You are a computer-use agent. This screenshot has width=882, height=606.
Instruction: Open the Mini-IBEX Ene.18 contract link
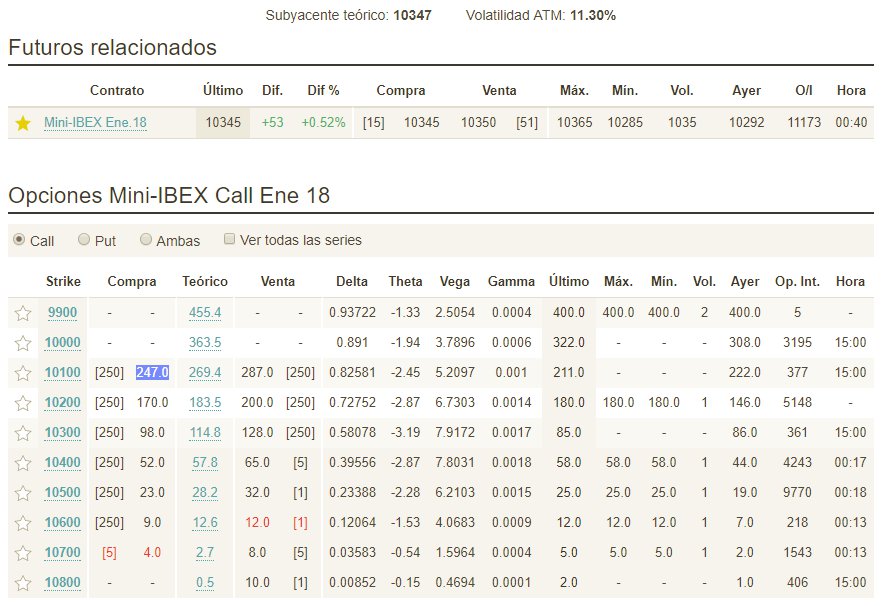(x=95, y=123)
